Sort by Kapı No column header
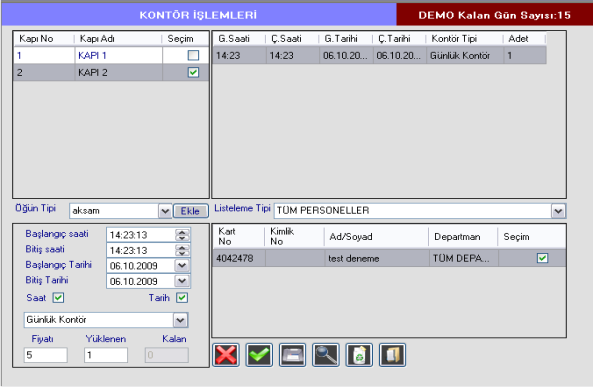This screenshot has height=387, width=593. click(44, 39)
